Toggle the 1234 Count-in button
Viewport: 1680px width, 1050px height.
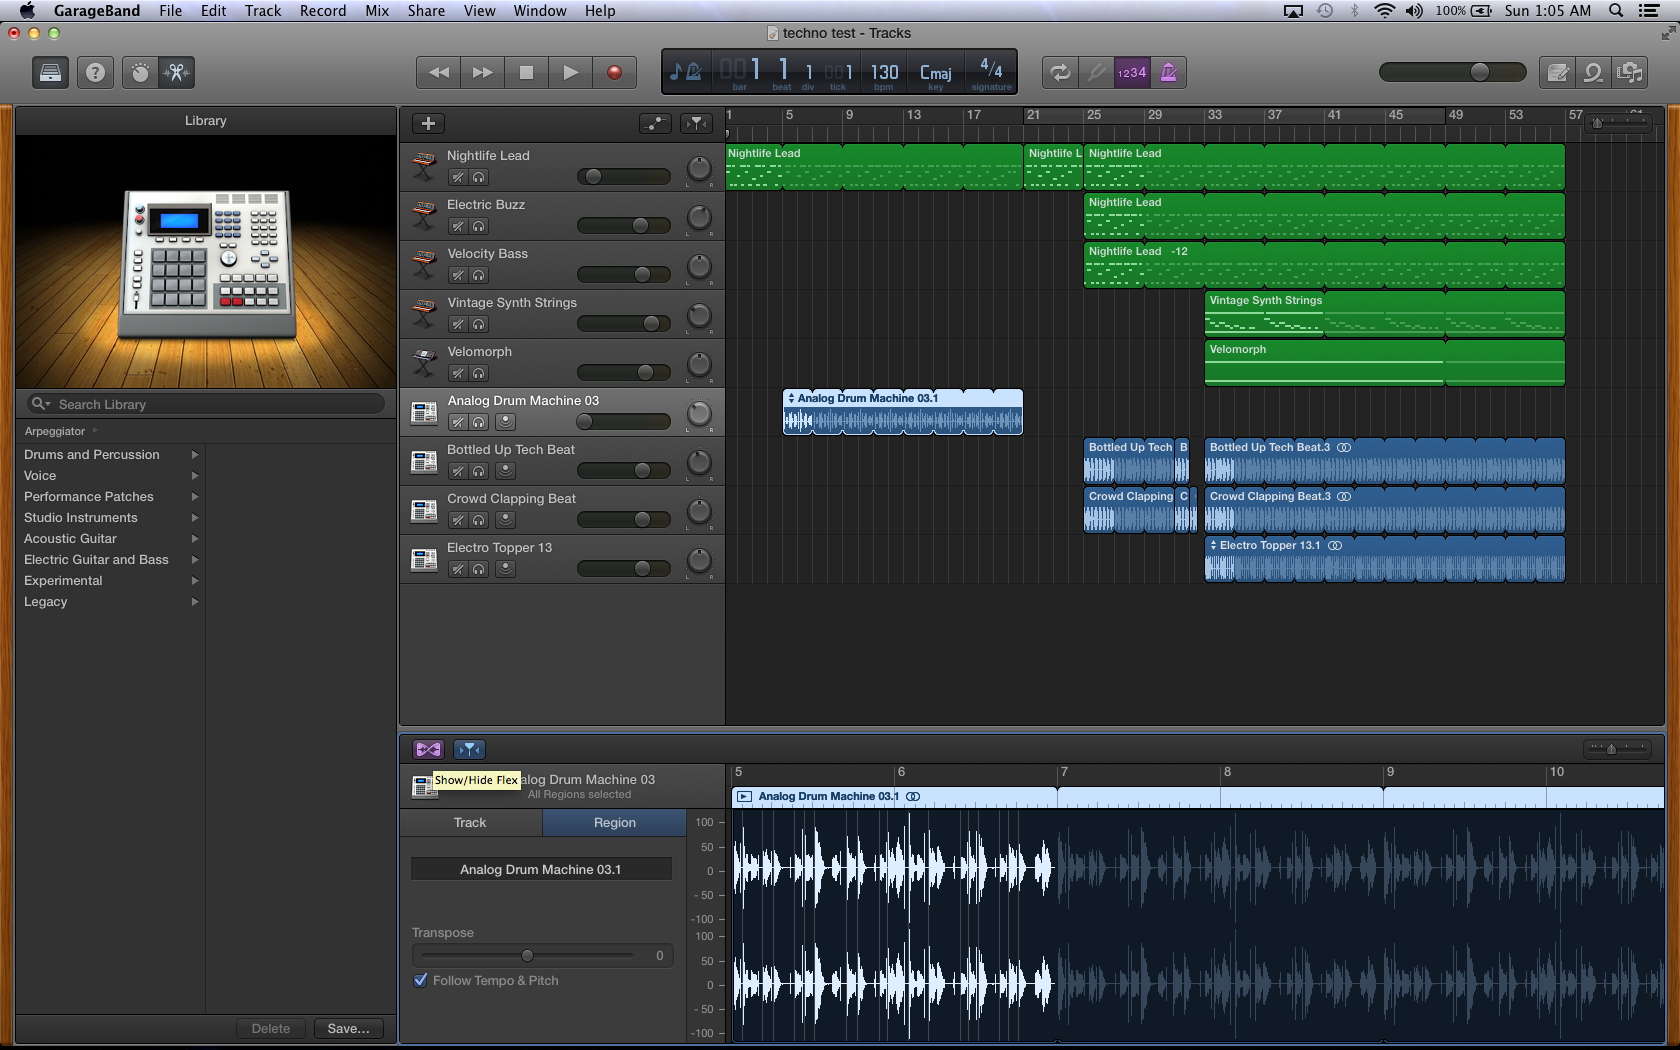(1132, 72)
